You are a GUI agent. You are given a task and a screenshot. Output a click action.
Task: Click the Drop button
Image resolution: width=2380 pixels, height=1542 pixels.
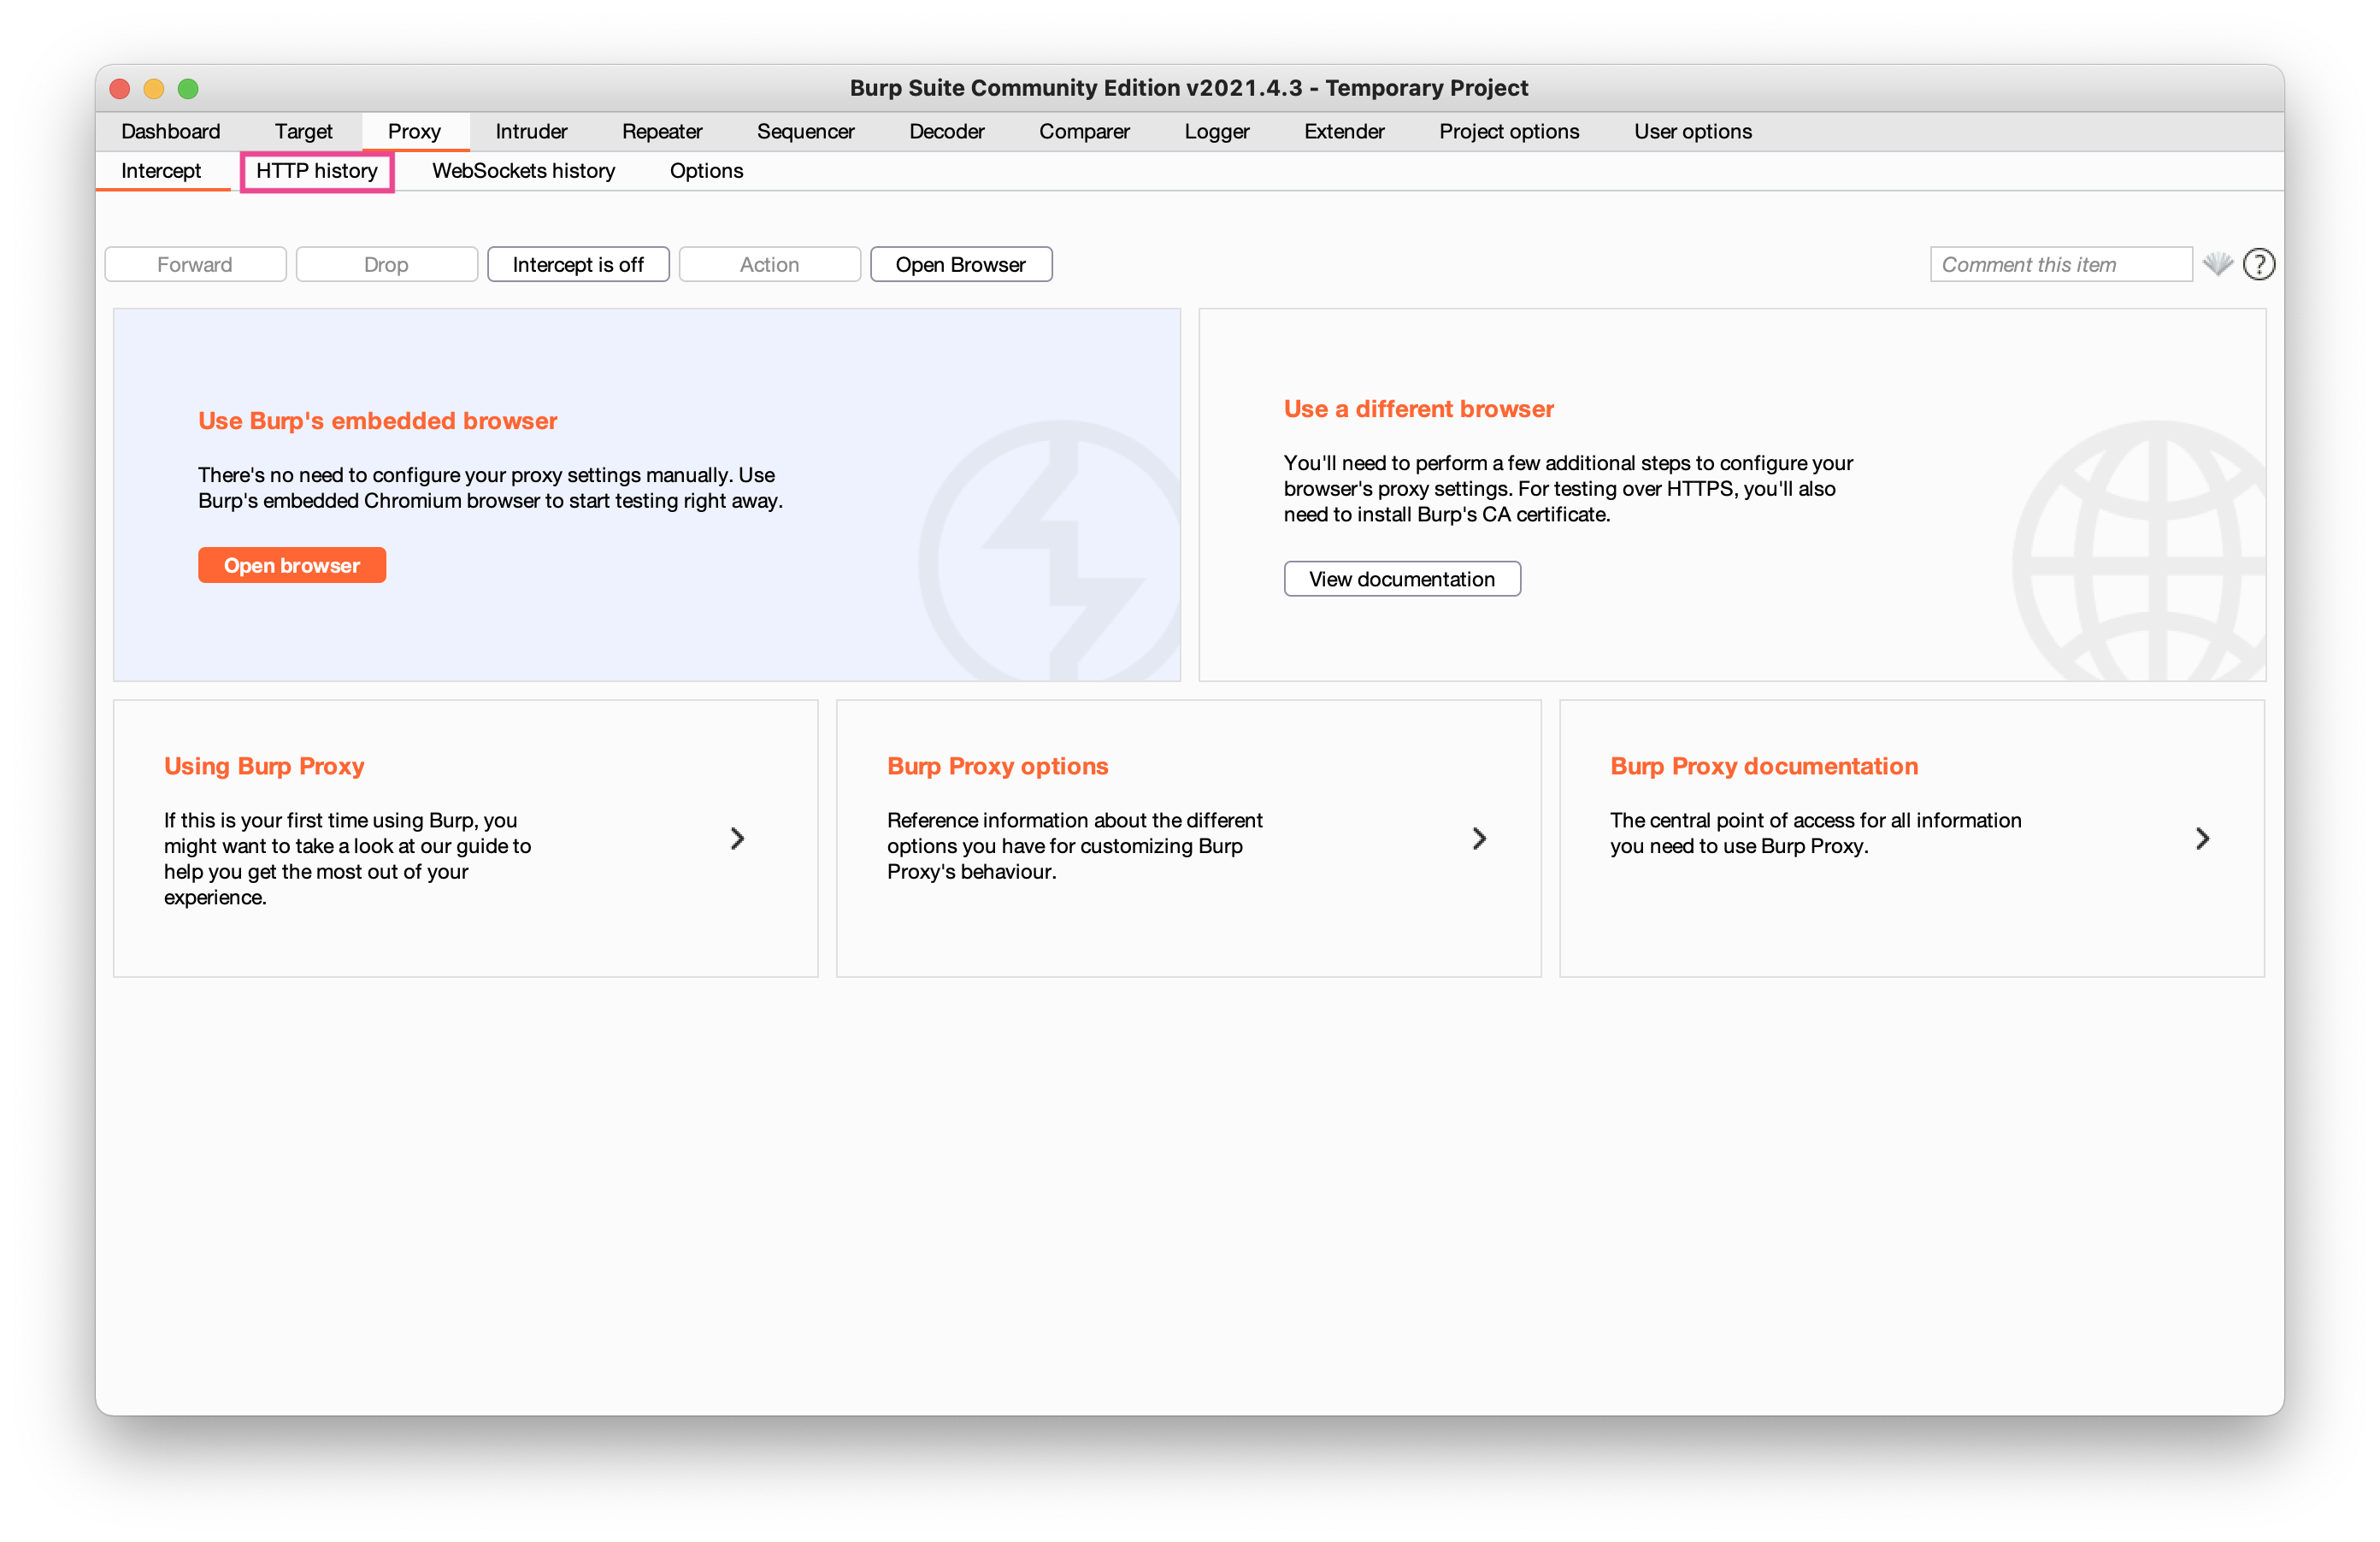[386, 264]
